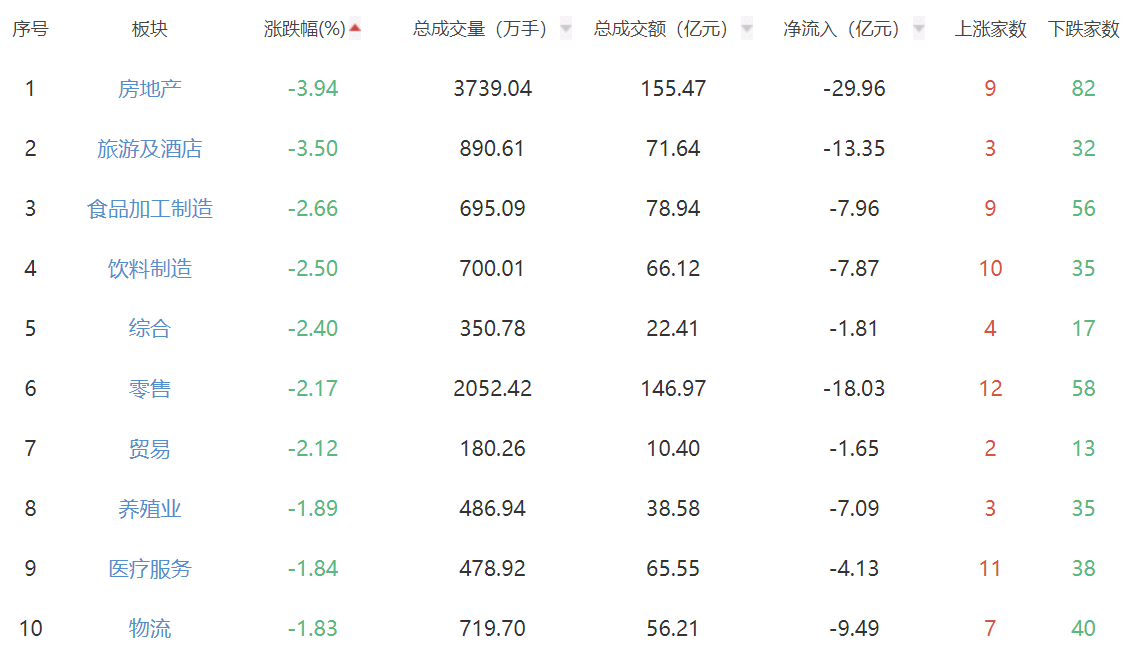Open the 饮料制造 sector page

[150, 269]
